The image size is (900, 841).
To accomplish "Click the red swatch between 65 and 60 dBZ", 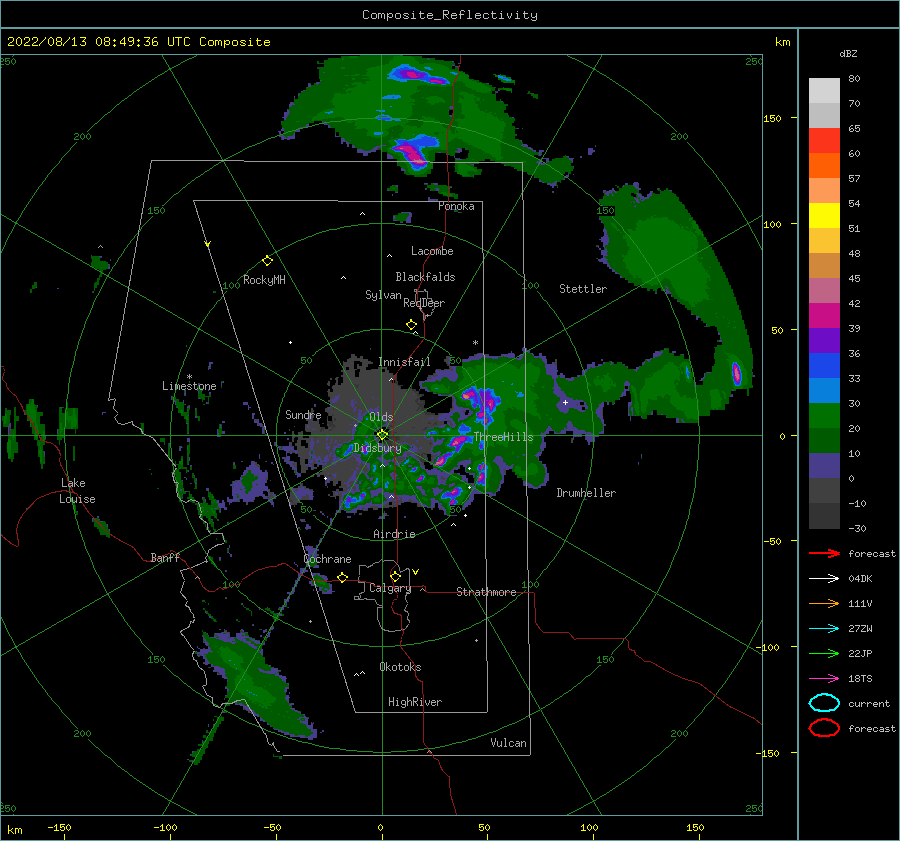I will (x=824, y=141).
